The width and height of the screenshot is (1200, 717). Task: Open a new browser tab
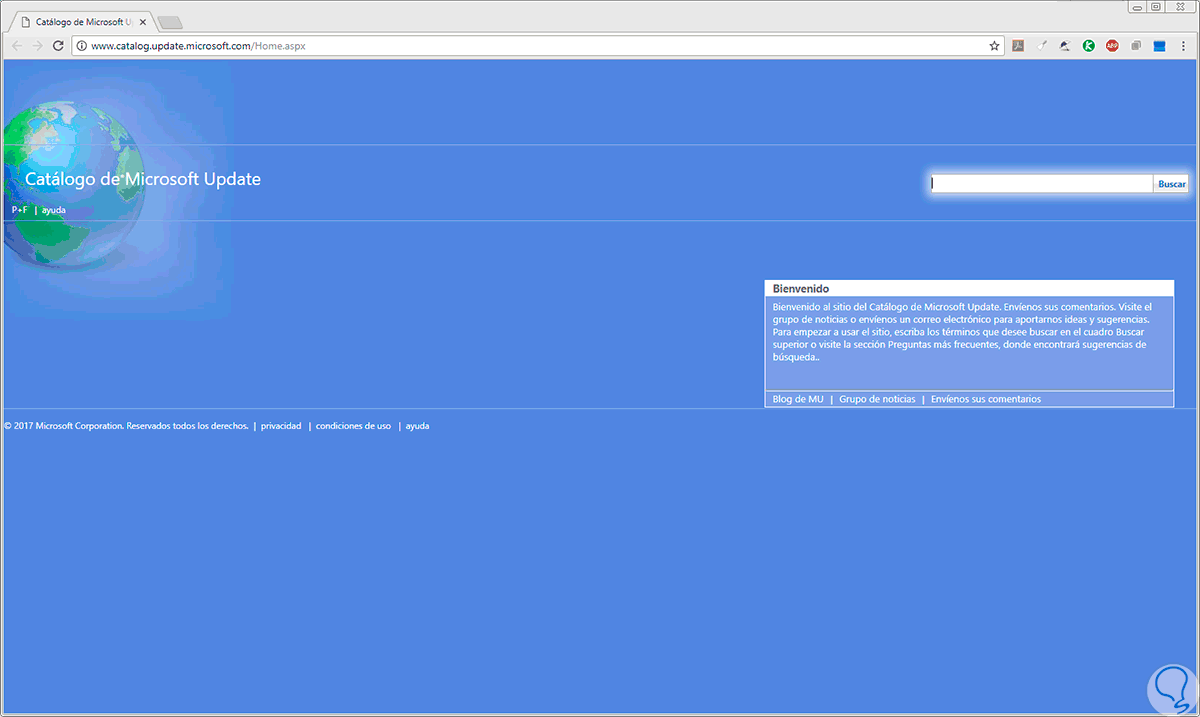tap(170, 22)
